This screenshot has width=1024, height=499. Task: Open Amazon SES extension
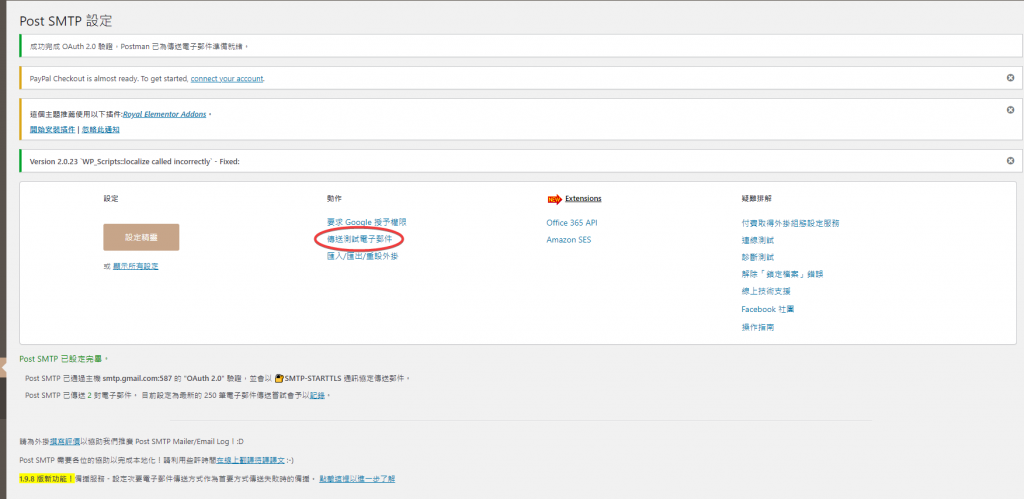(x=568, y=240)
